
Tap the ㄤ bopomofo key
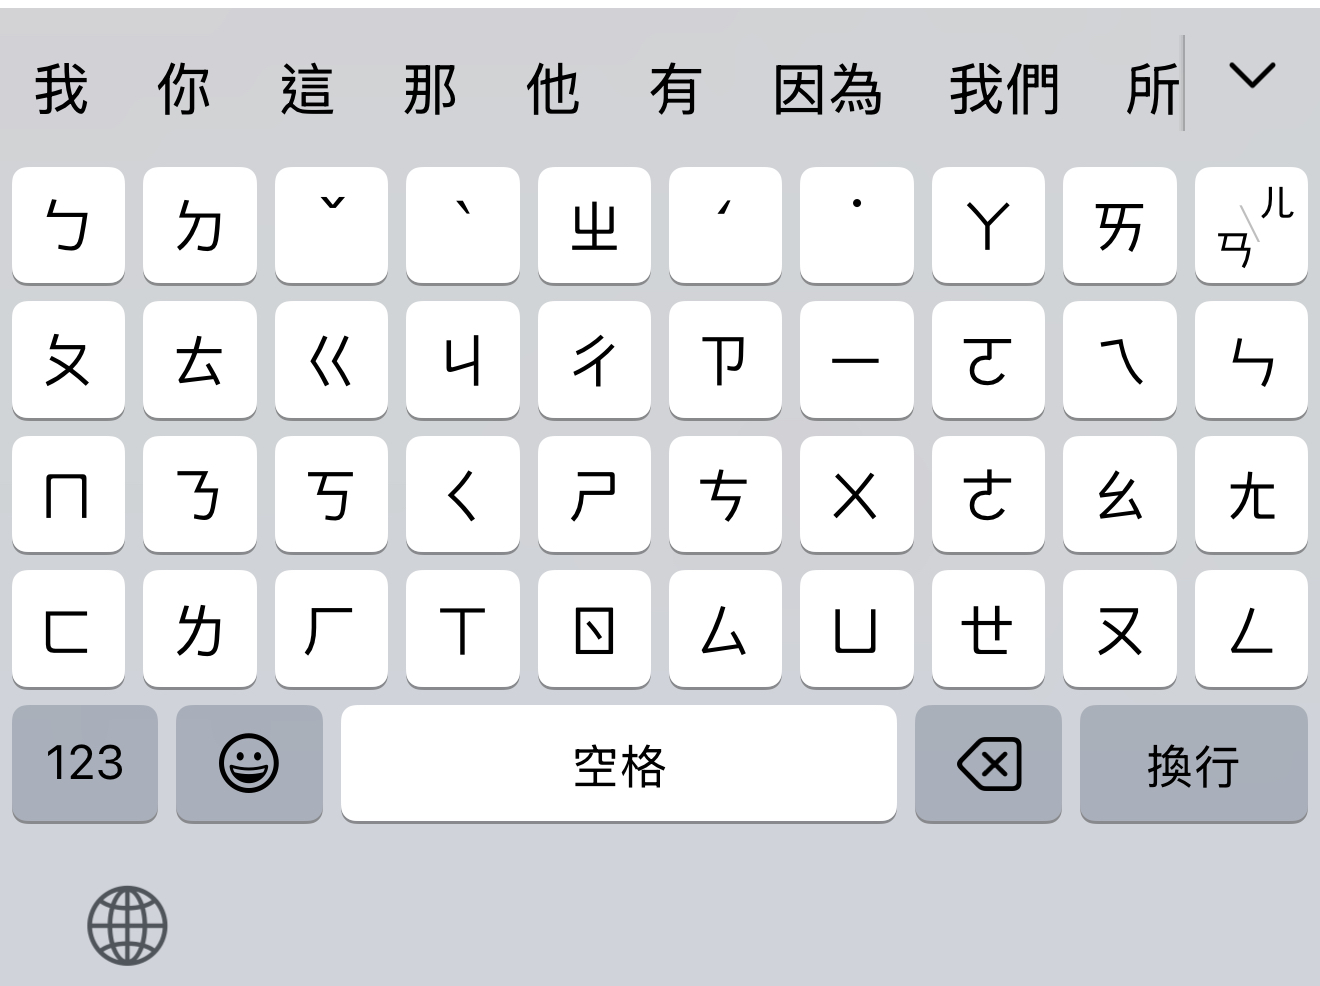coord(1251,494)
